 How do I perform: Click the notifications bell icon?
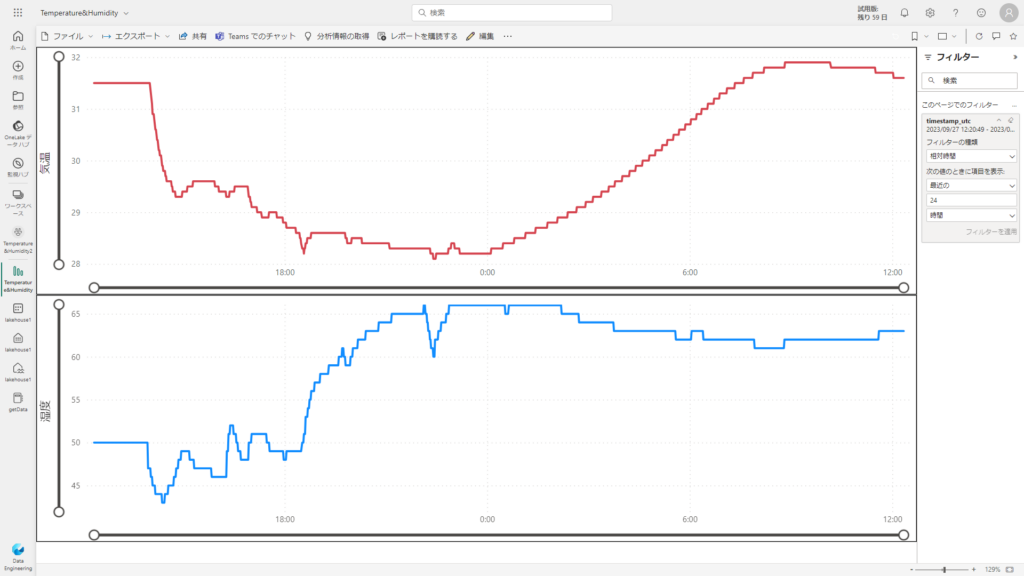pyautogui.click(x=904, y=13)
